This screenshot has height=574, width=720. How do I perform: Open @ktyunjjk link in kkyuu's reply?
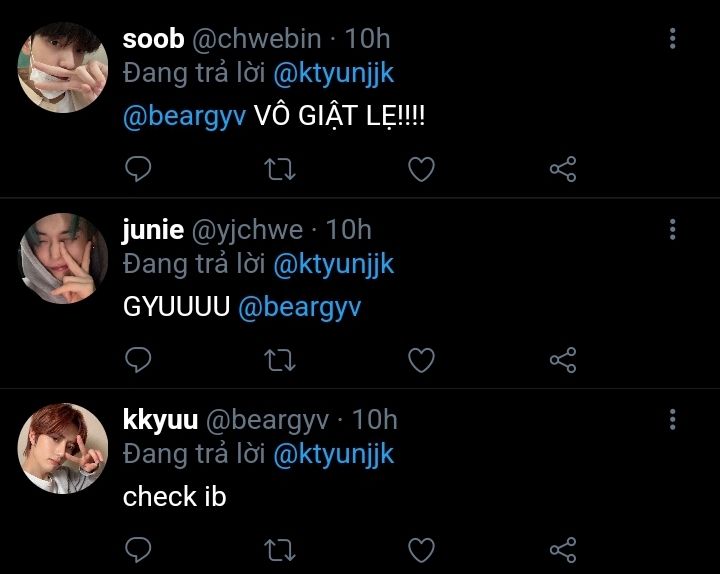point(334,456)
